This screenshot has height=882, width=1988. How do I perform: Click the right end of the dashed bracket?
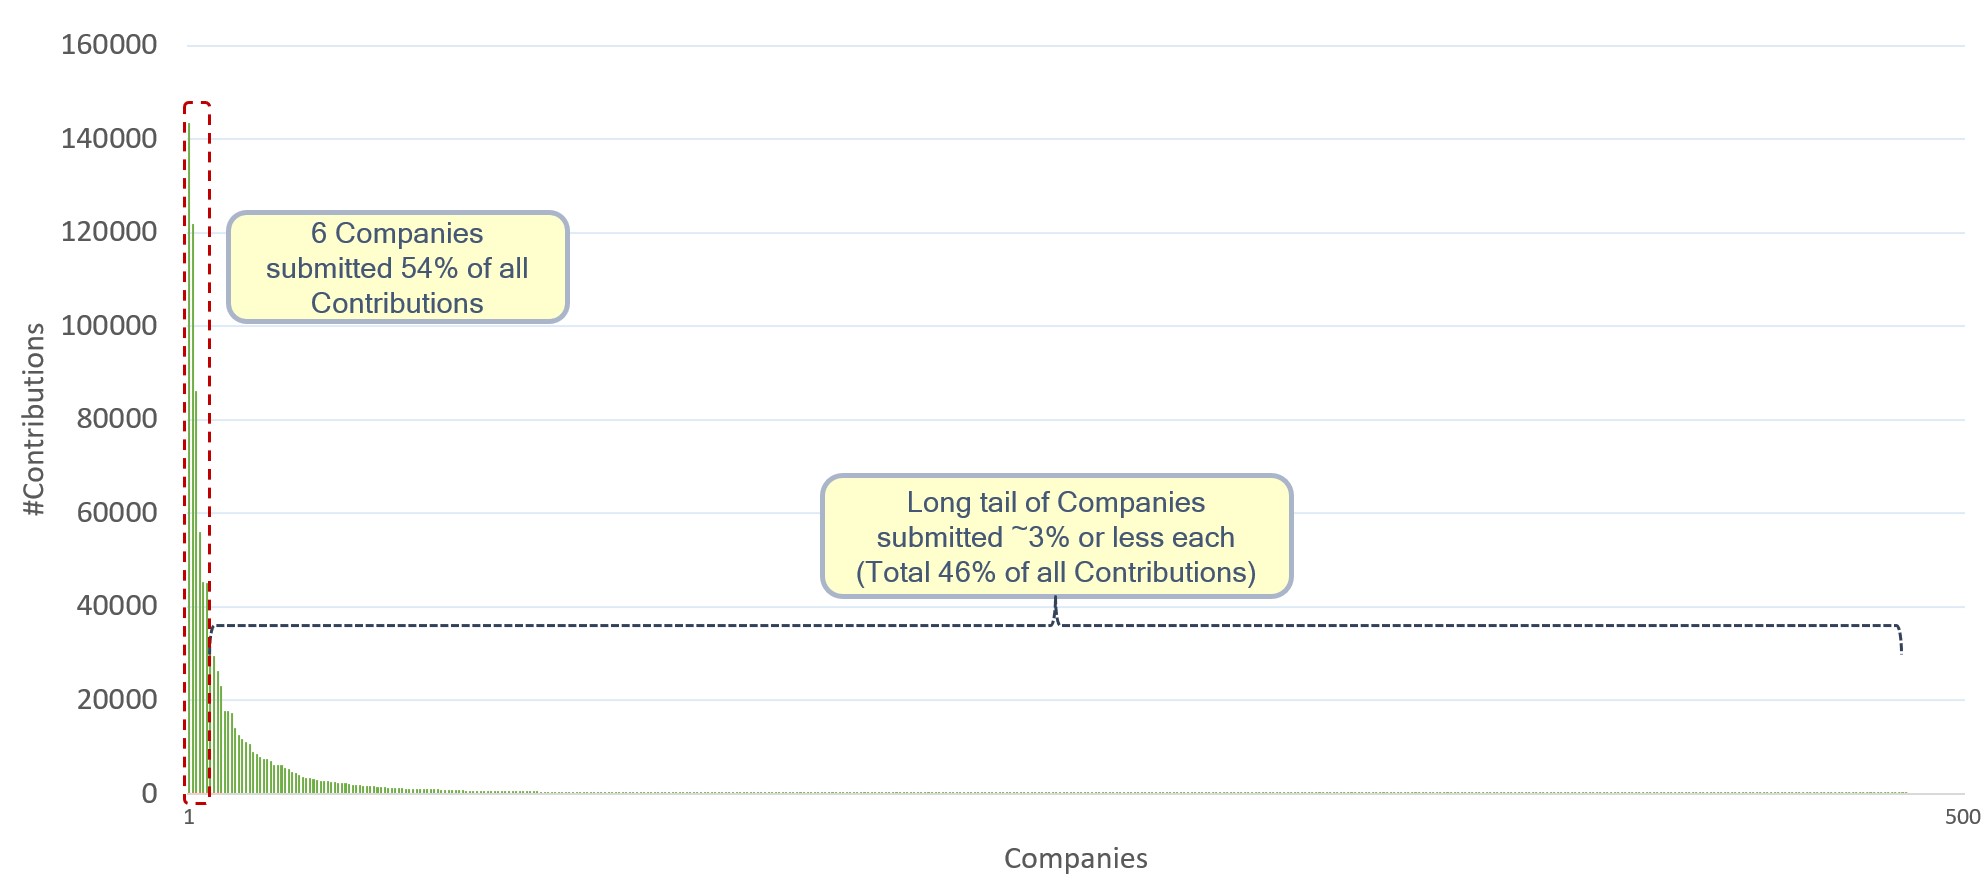tap(1900, 640)
